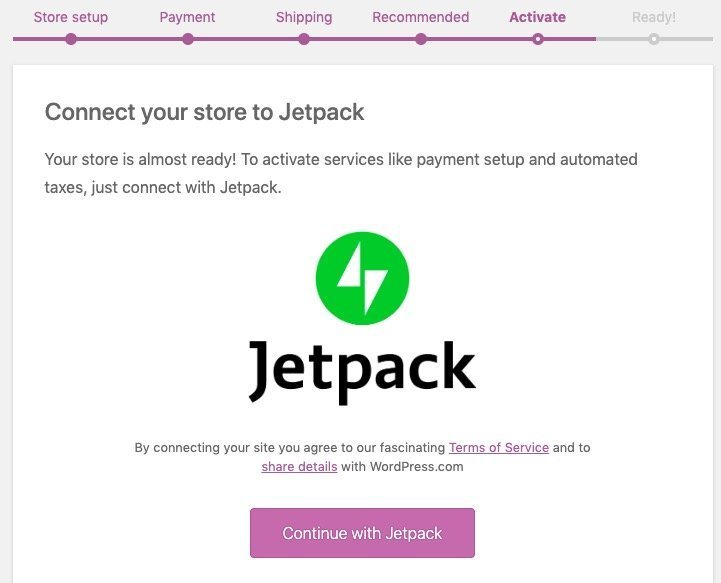Go to the Store setup step
The image size is (721, 583).
[70, 17]
